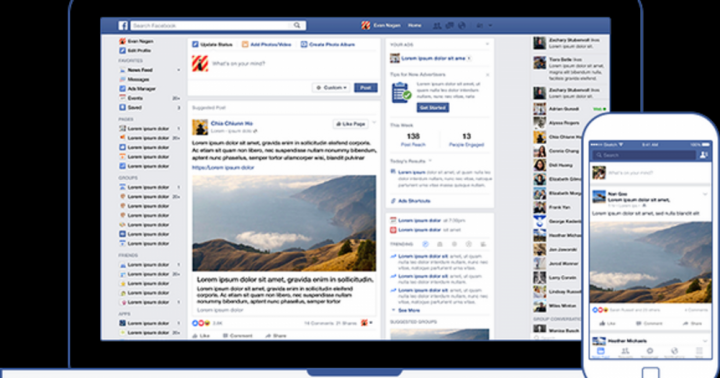Open Custom audience dropdown
This screenshot has width=720, height=378.
[x=331, y=87]
